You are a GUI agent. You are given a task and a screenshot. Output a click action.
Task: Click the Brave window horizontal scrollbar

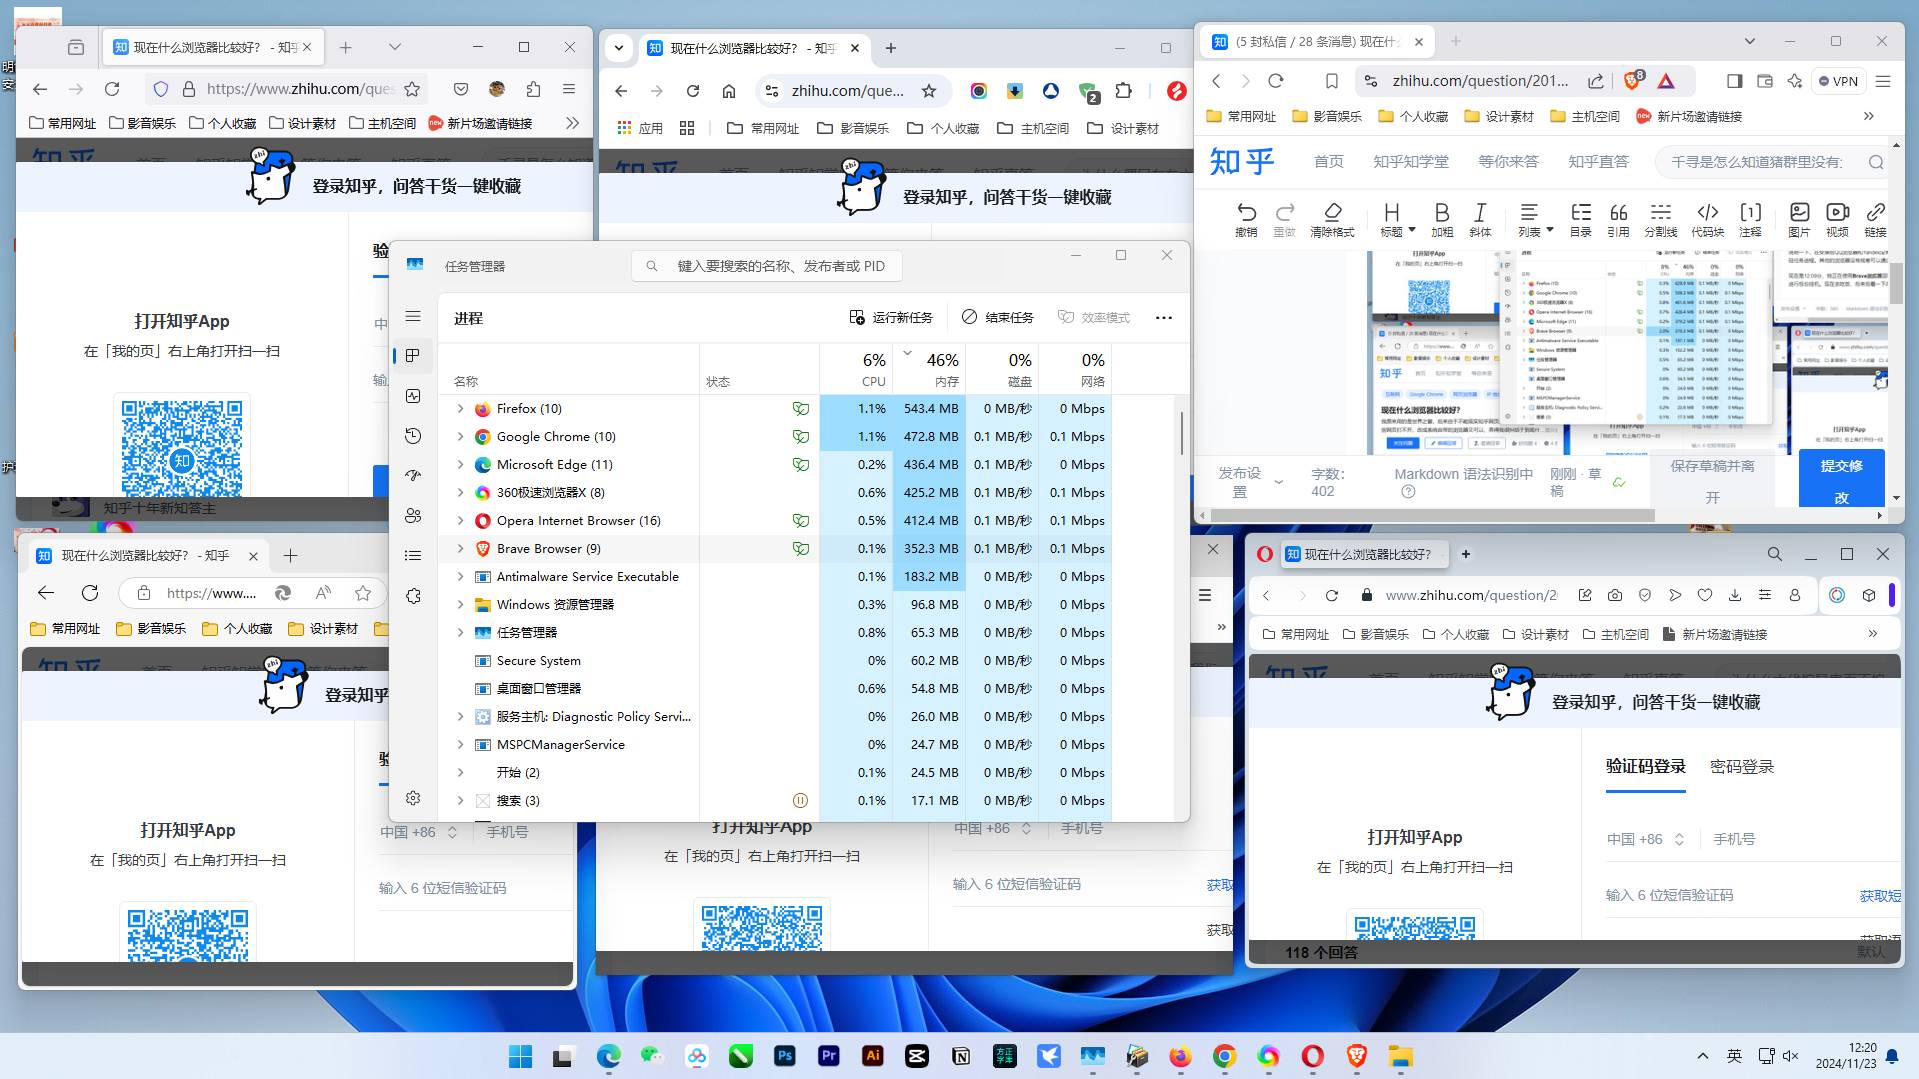pyautogui.click(x=1433, y=516)
